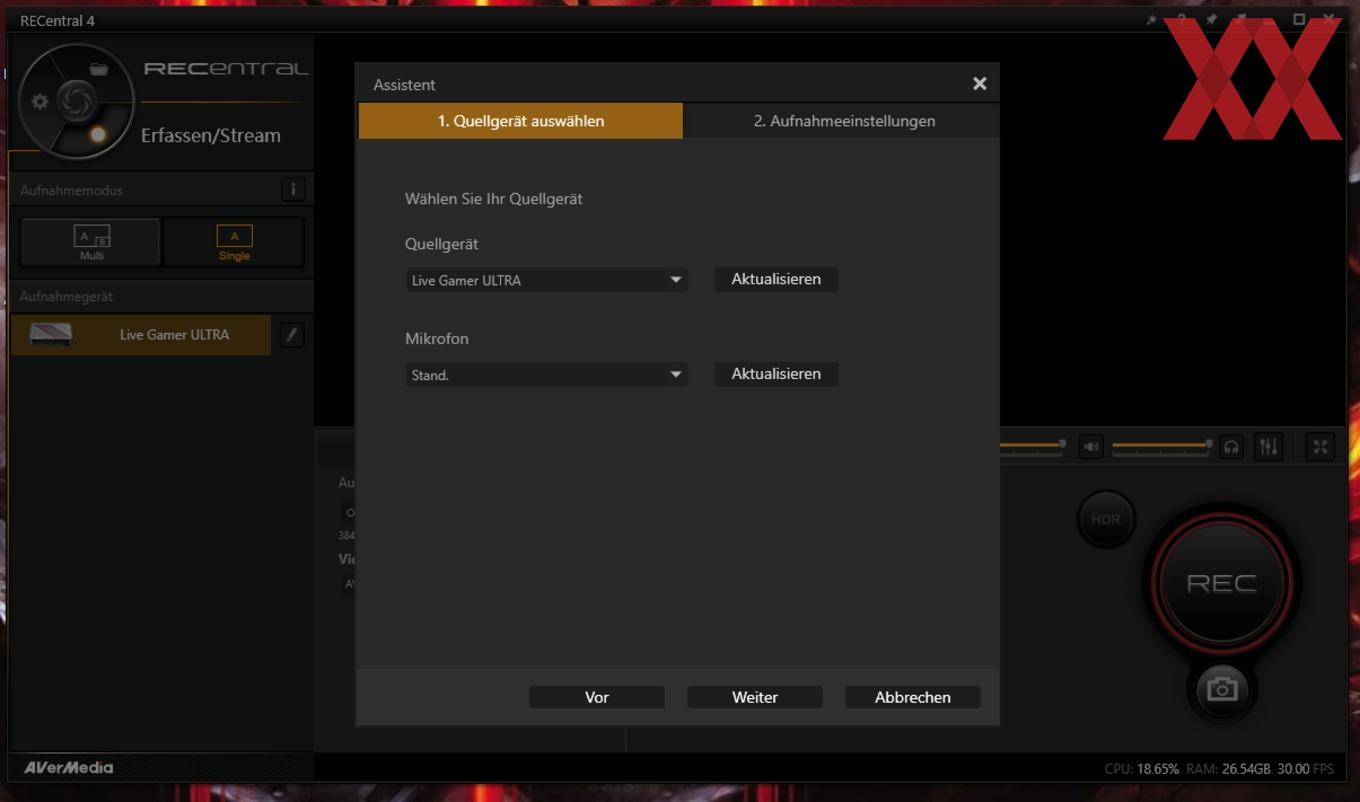Show info for Aufnahmemodus
This screenshot has height=802, width=1360.
293,189
